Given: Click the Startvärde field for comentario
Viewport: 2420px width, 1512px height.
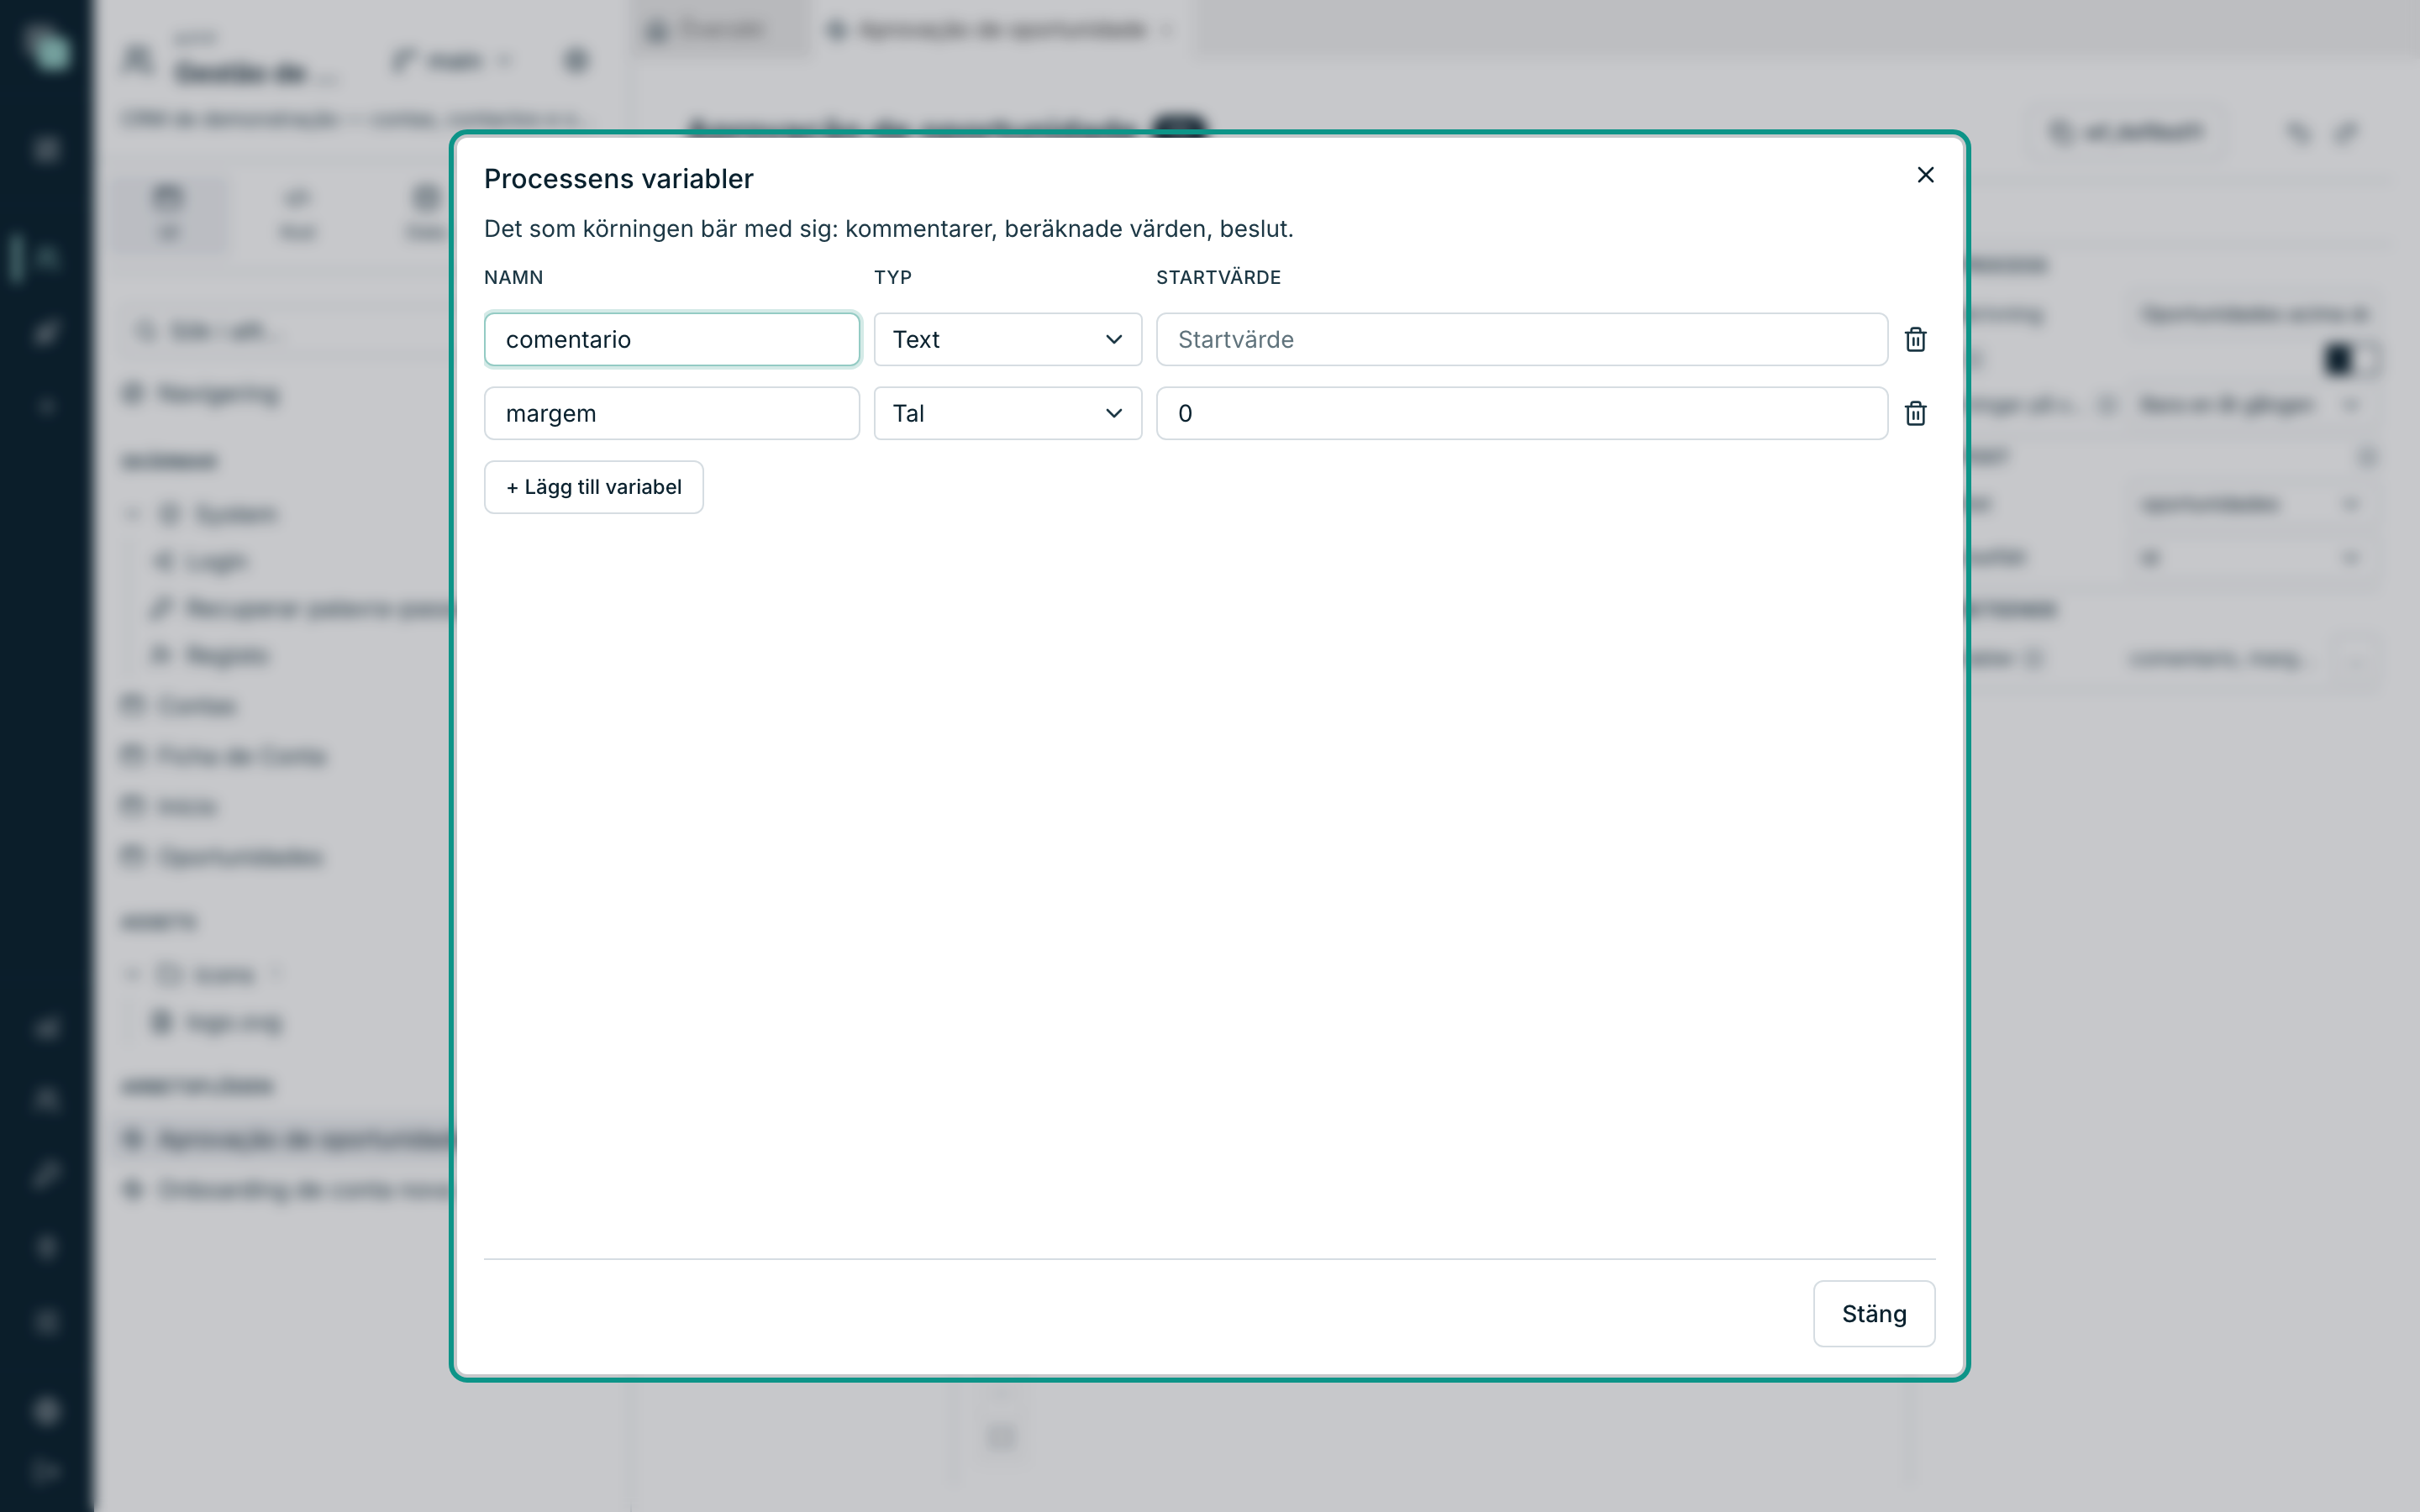Looking at the screenshot, I should click(1522, 339).
